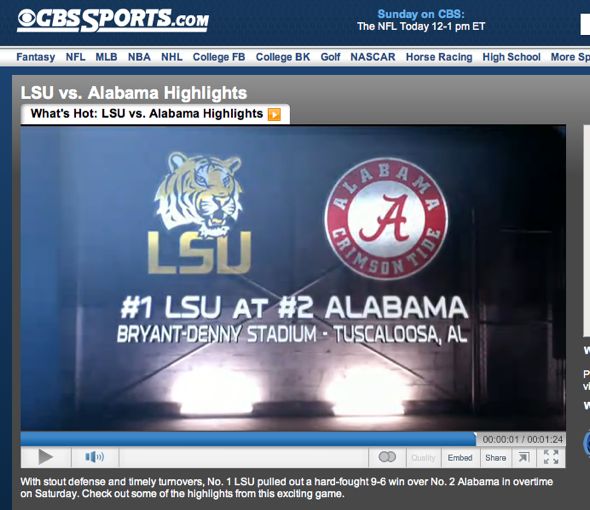Seek on the blue video progress bar
The image size is (590, 510).
coord(248,439)
